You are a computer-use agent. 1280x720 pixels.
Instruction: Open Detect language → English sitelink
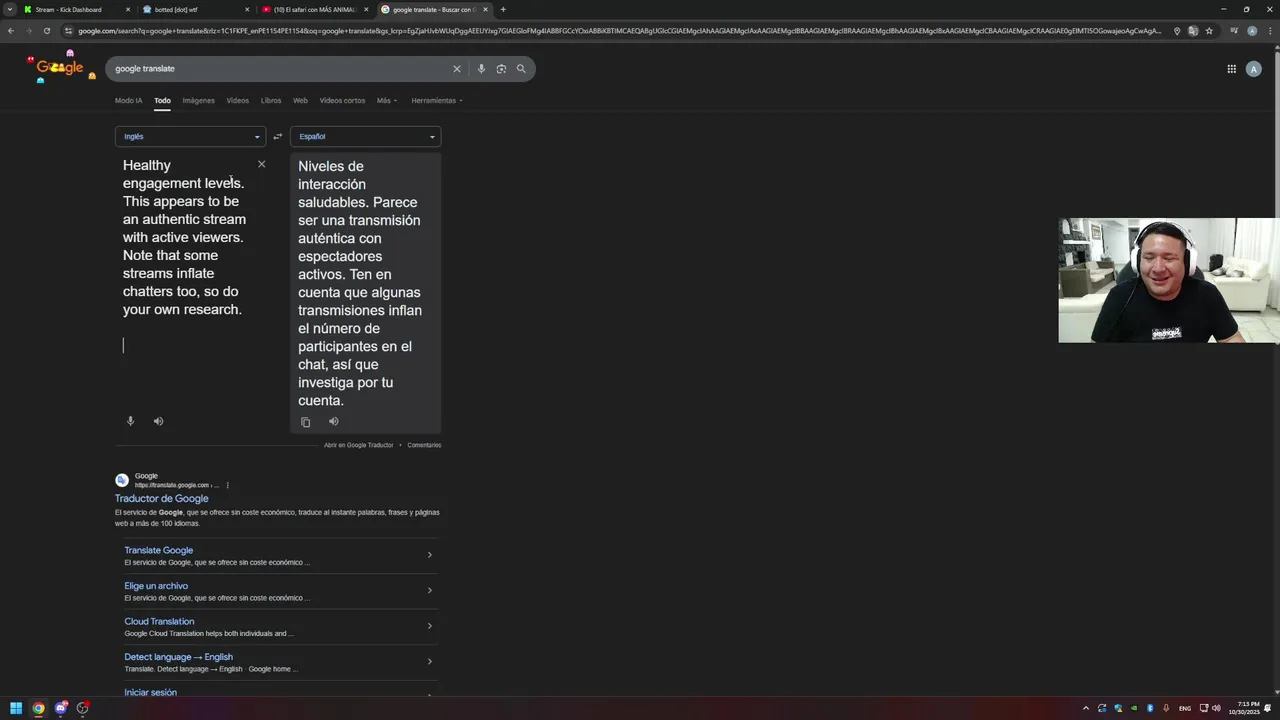click(x=178, y=657)
